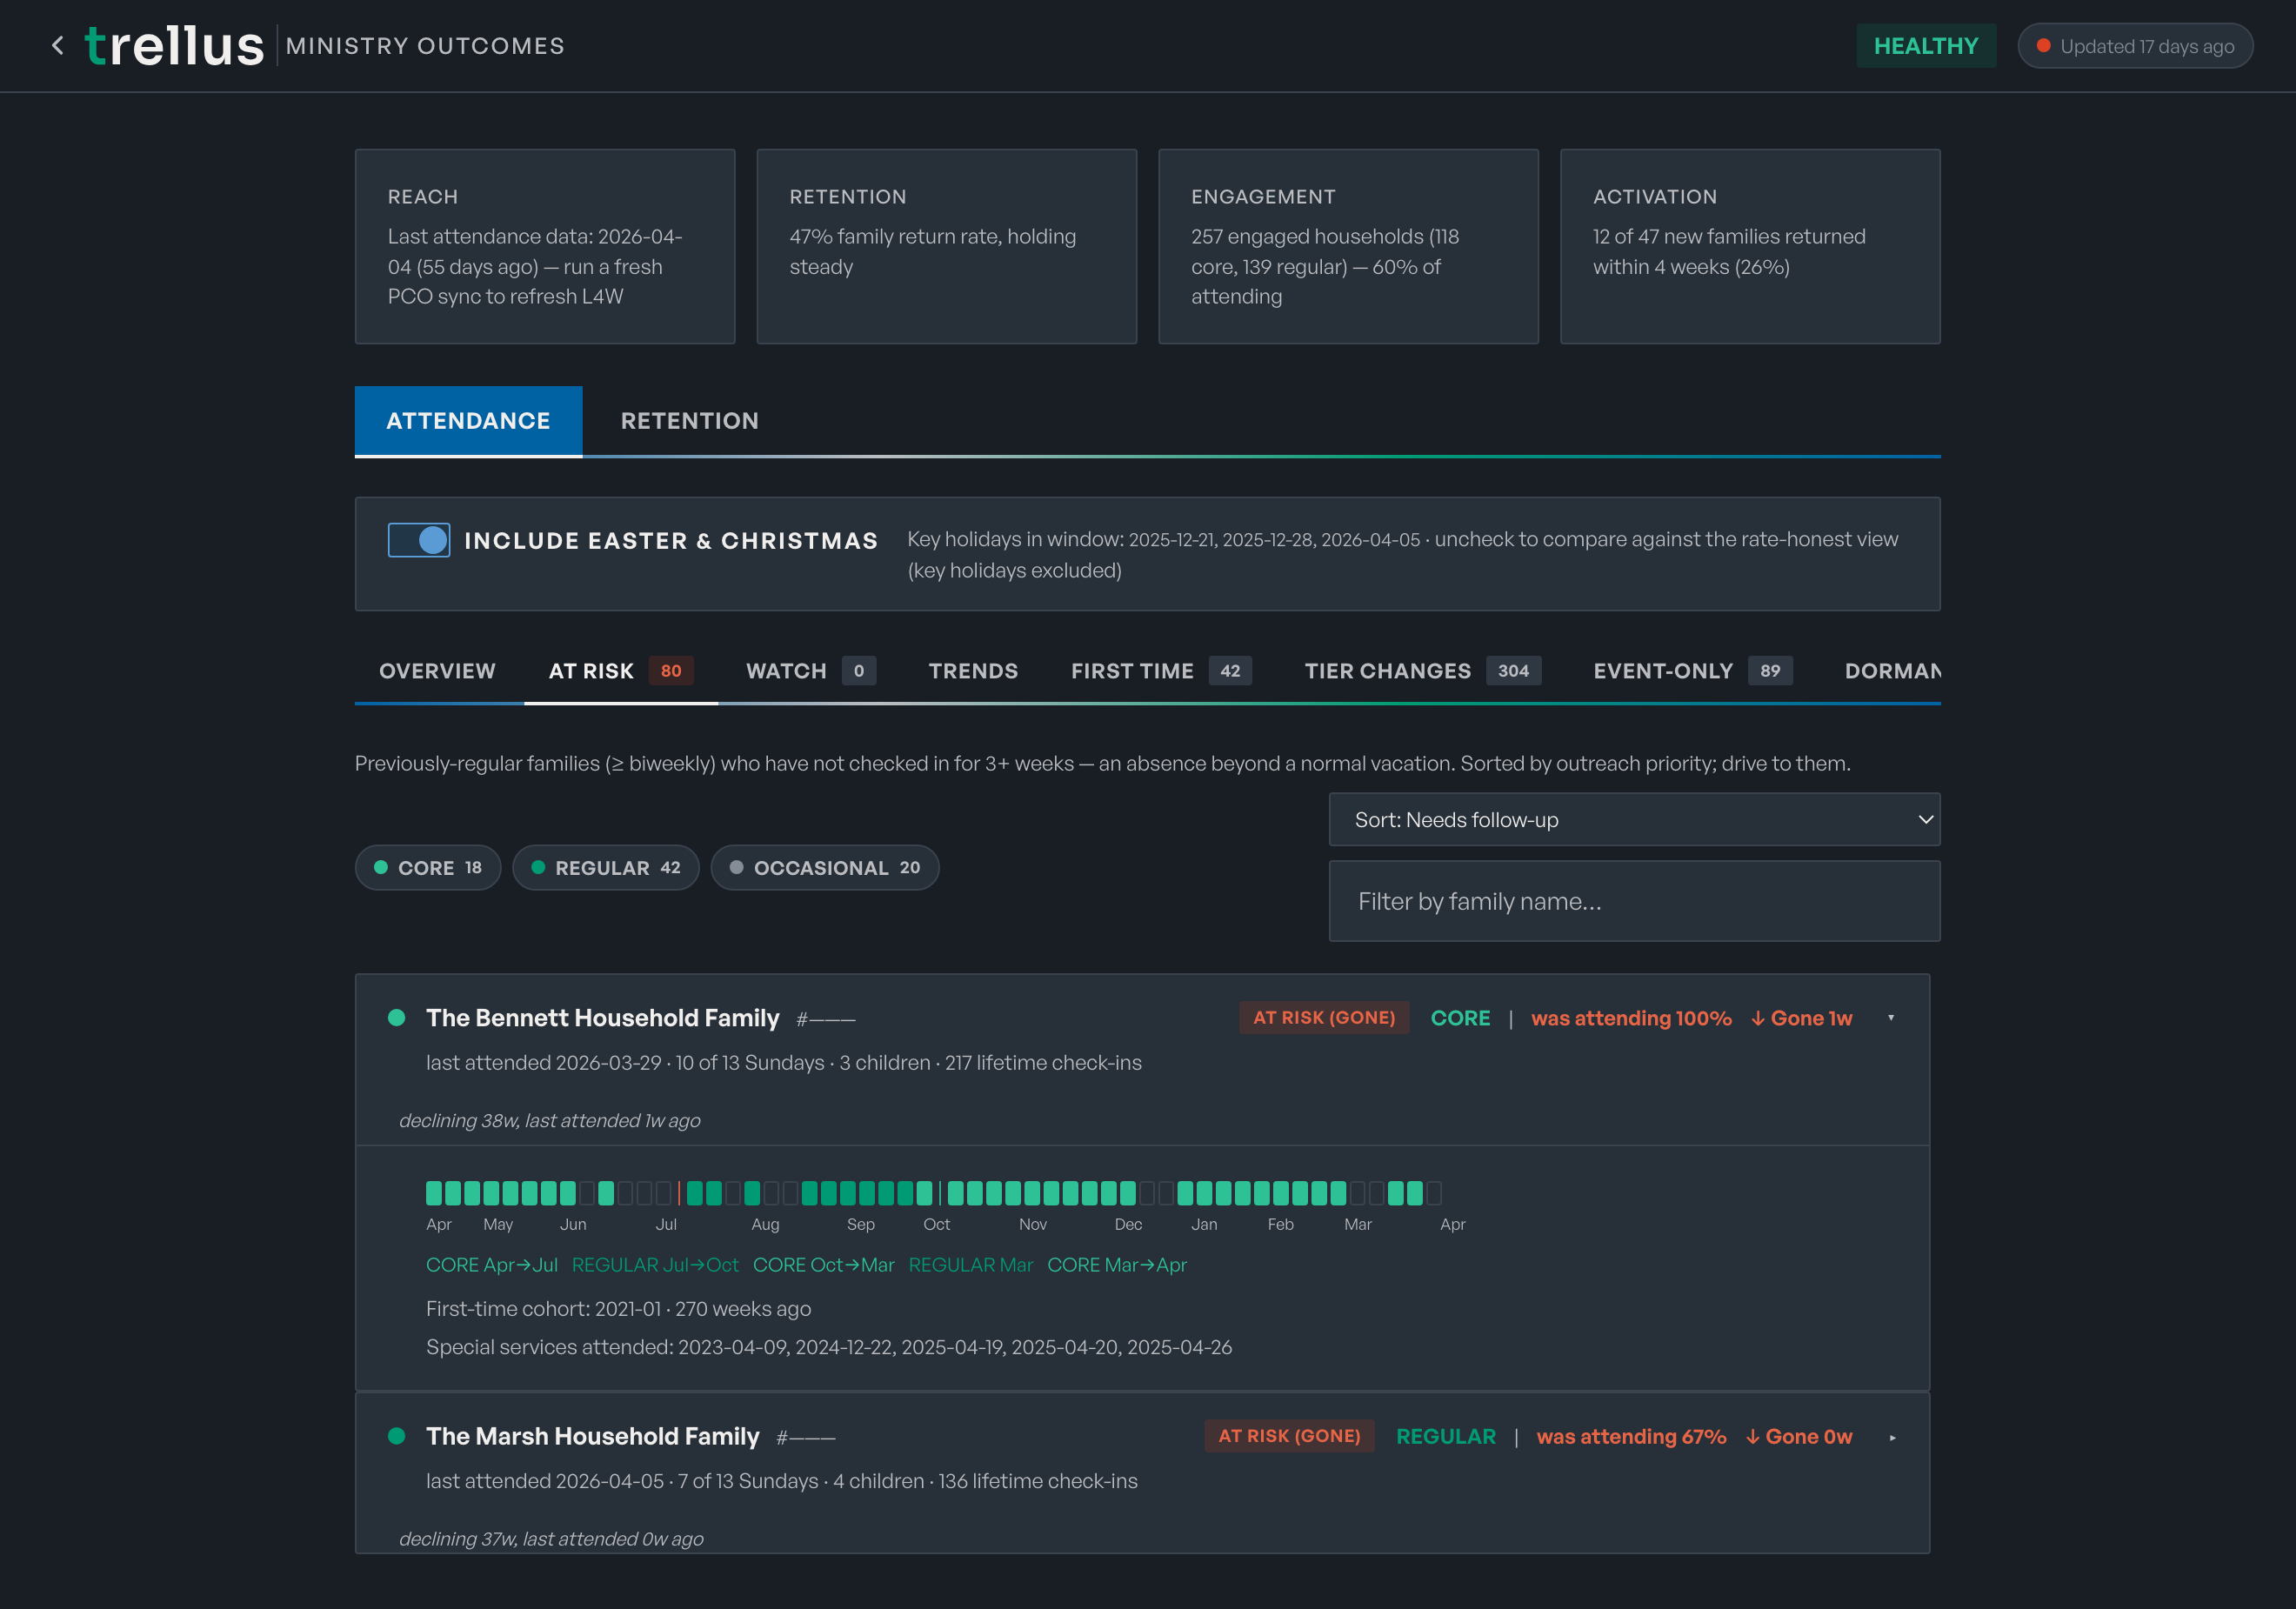Image resolution: width=2296 pixels, height=1609 pixels.
Task: Click the 'CORE Mar→Apr' tier segment
Action: click(x=1117, y=1265)
